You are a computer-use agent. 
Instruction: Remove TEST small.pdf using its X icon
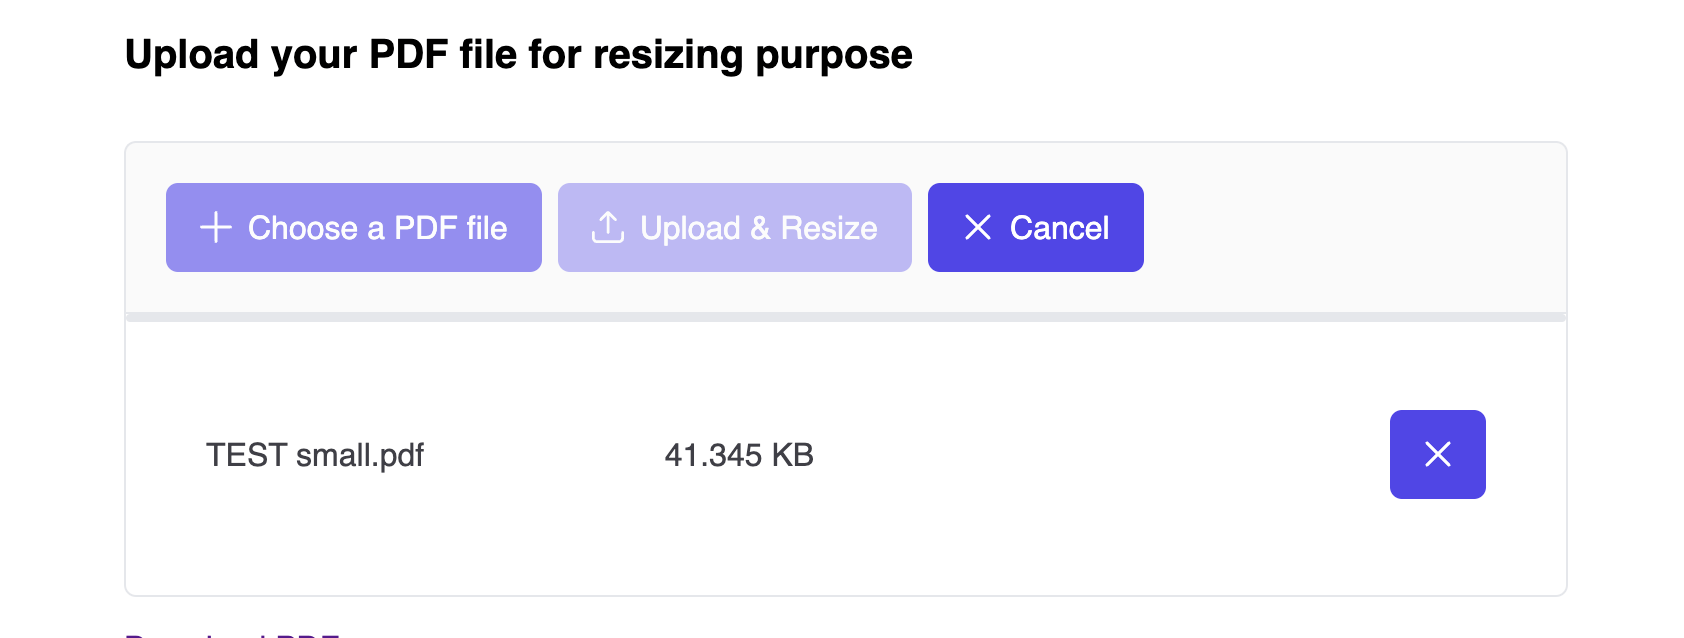1438,454
